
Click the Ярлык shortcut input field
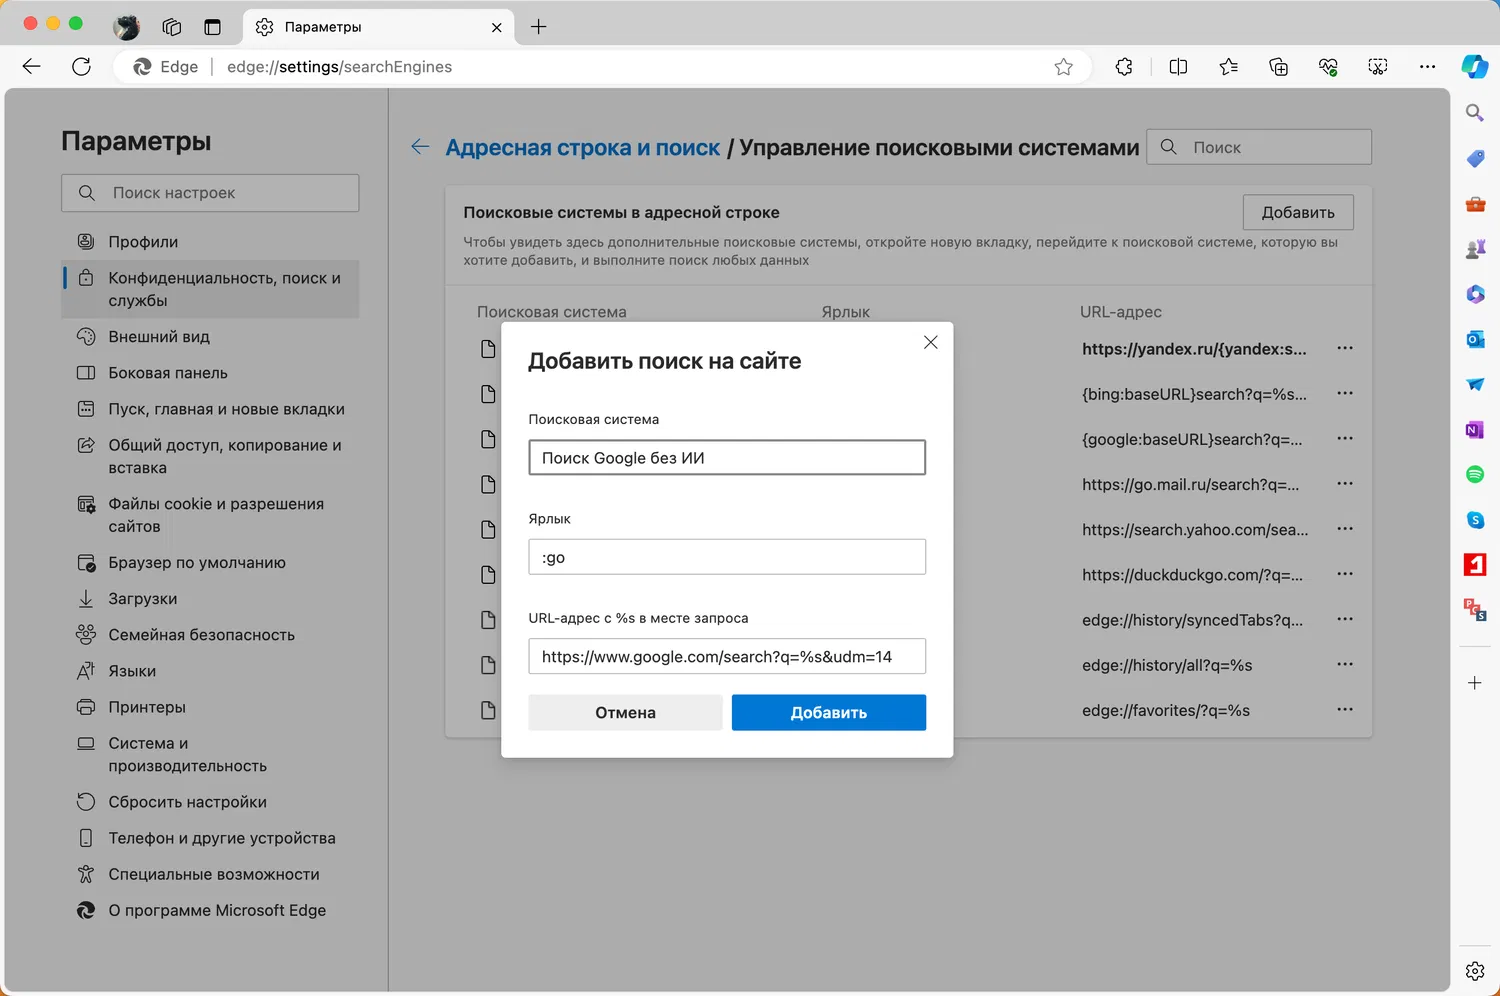pos(727,557)
